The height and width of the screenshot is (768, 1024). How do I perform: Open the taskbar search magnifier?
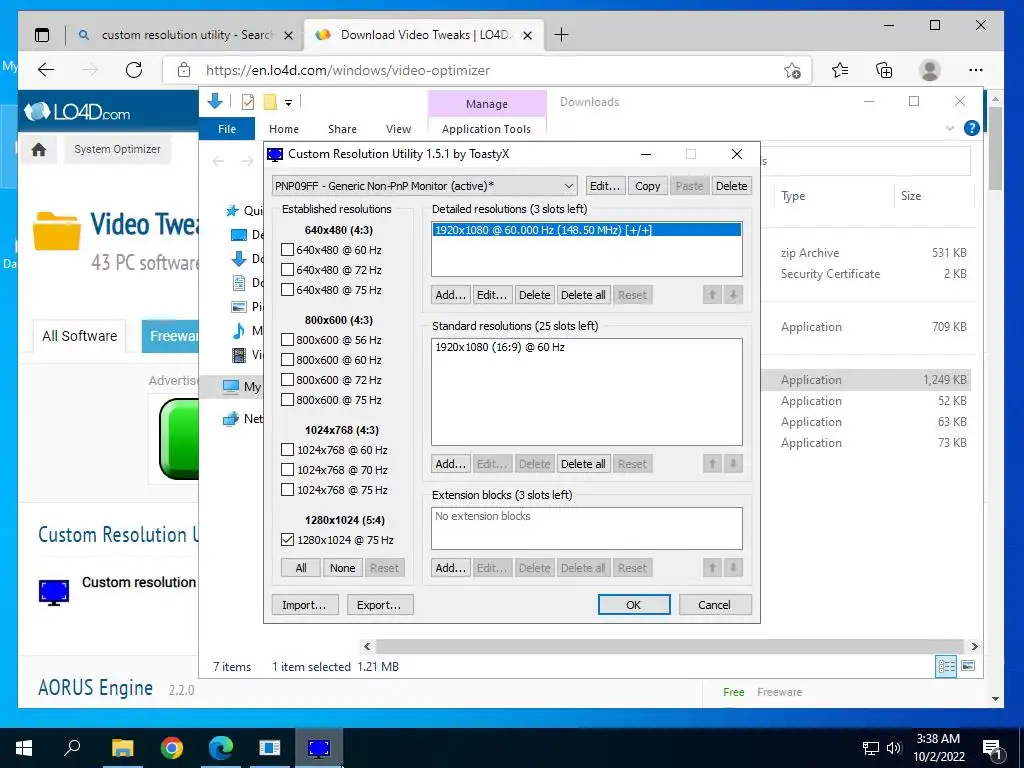click(72, 747)
